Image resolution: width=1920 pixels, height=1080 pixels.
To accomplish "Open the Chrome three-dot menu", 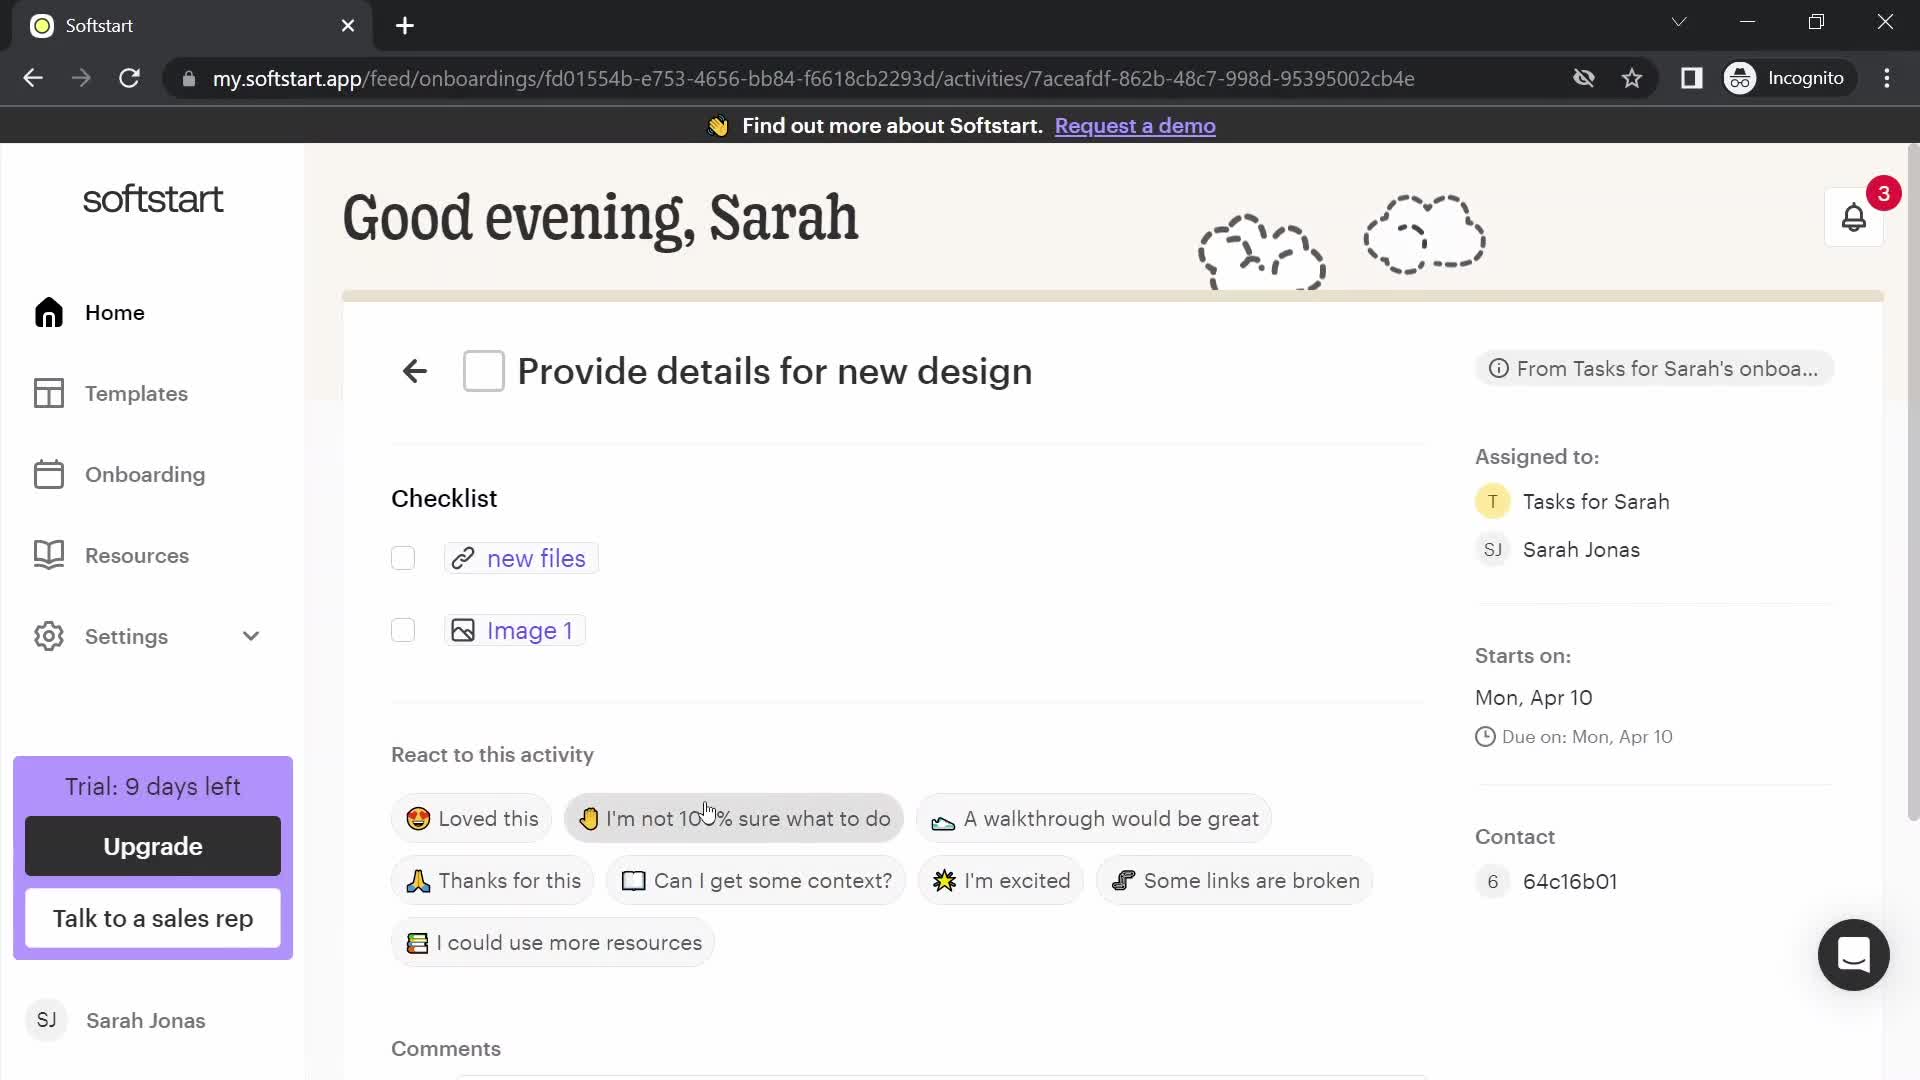I will [1887, 78].
